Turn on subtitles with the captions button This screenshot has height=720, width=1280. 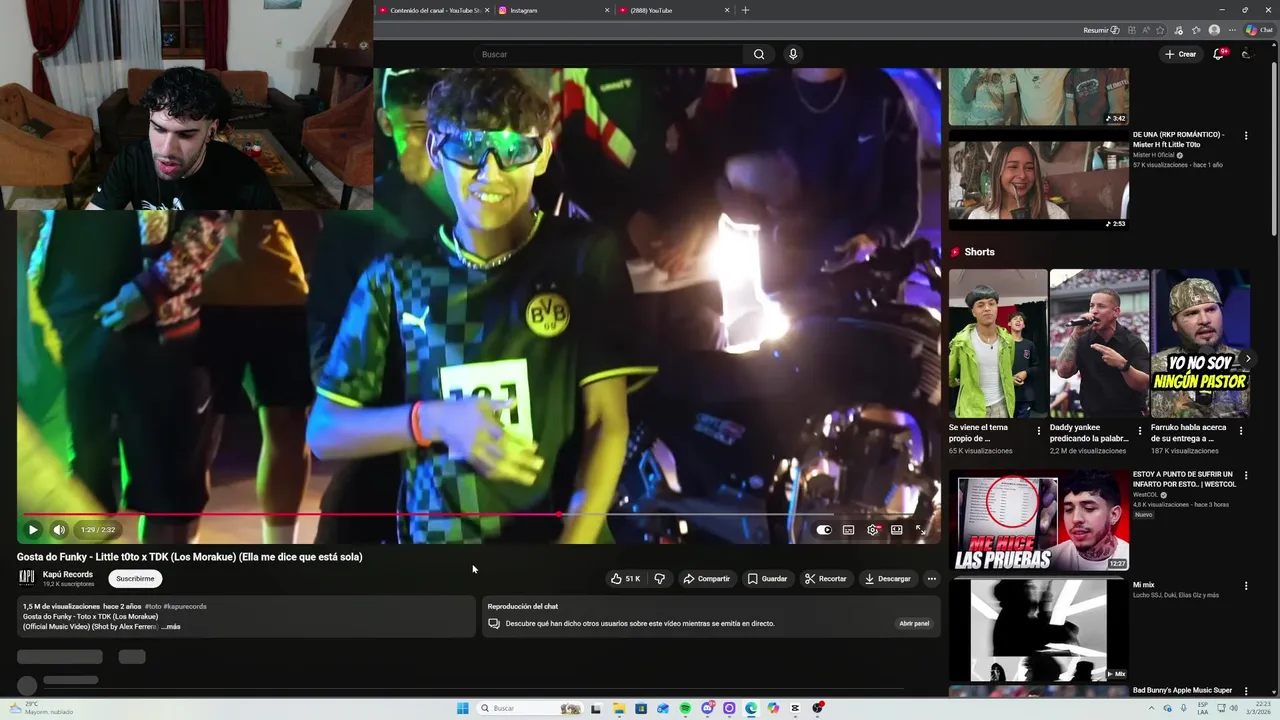(848, 530)
